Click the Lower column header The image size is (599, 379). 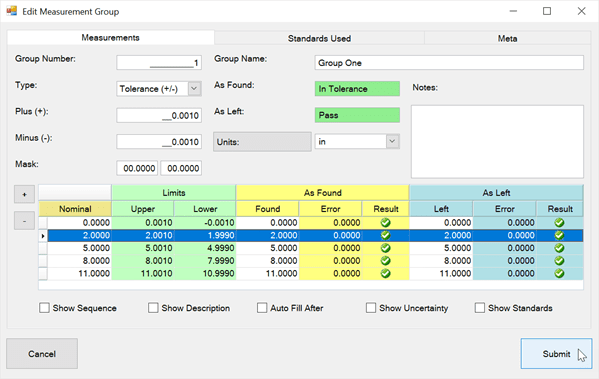tap(205, 209)
